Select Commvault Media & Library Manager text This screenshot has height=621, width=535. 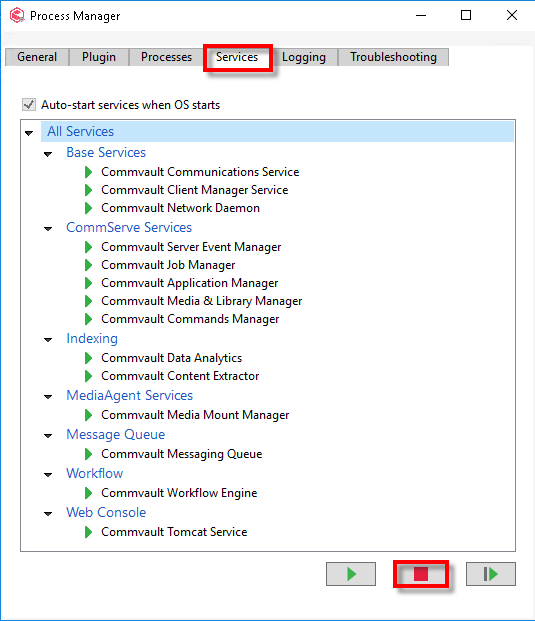pyautogui.click(x=202, y=301)
